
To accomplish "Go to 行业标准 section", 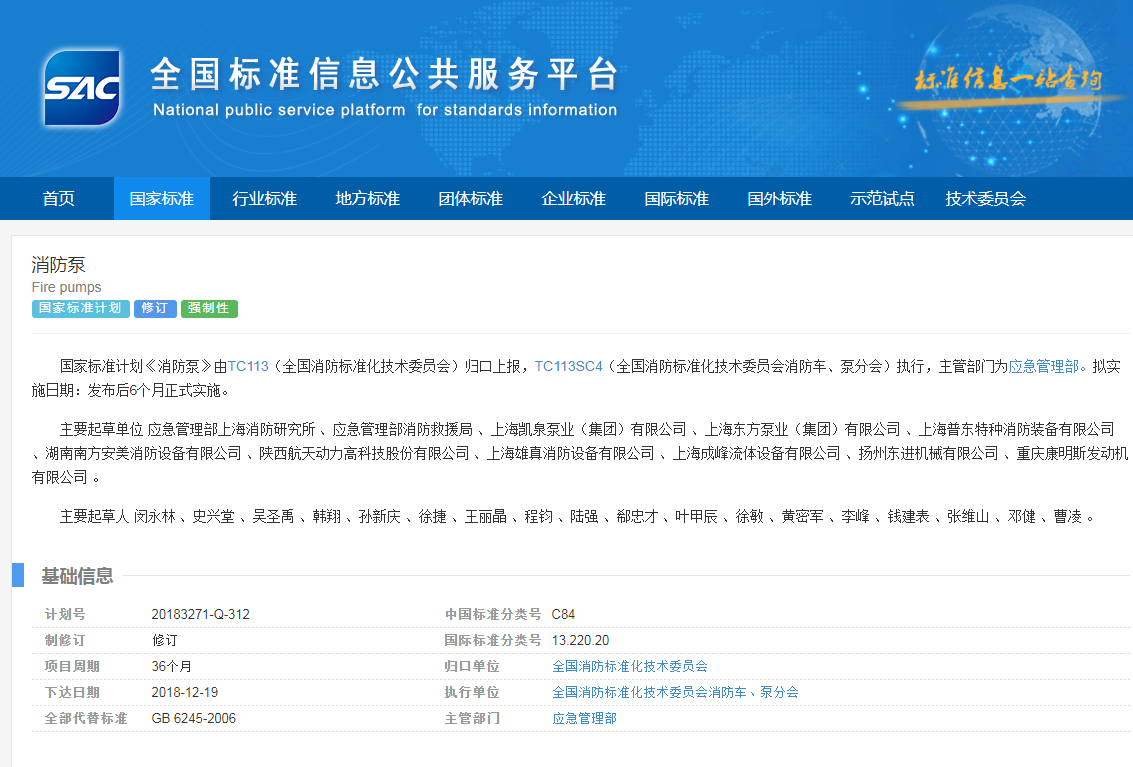I will click(265, 198).
